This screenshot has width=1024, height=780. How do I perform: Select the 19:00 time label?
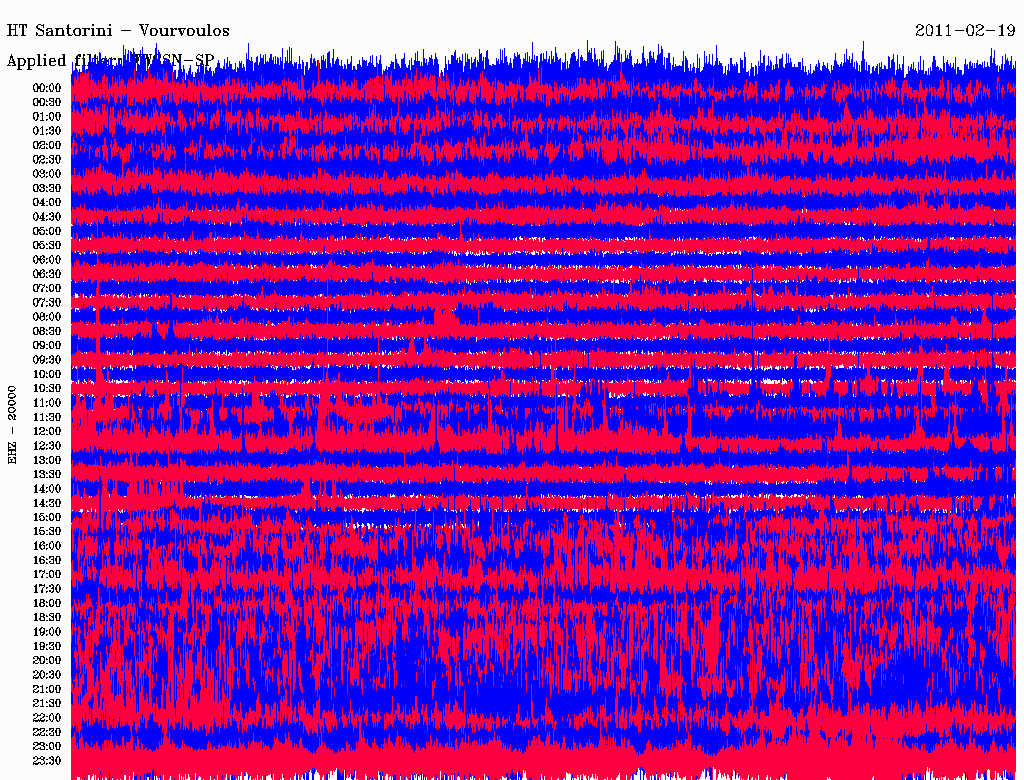click(47, 632)
